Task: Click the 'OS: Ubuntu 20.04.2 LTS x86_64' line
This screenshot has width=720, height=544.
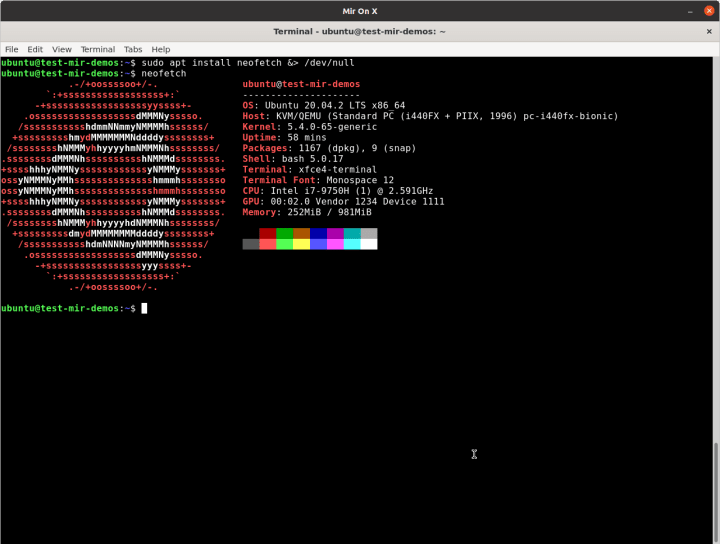Action: pyautogui.click(x=324, y=105)
